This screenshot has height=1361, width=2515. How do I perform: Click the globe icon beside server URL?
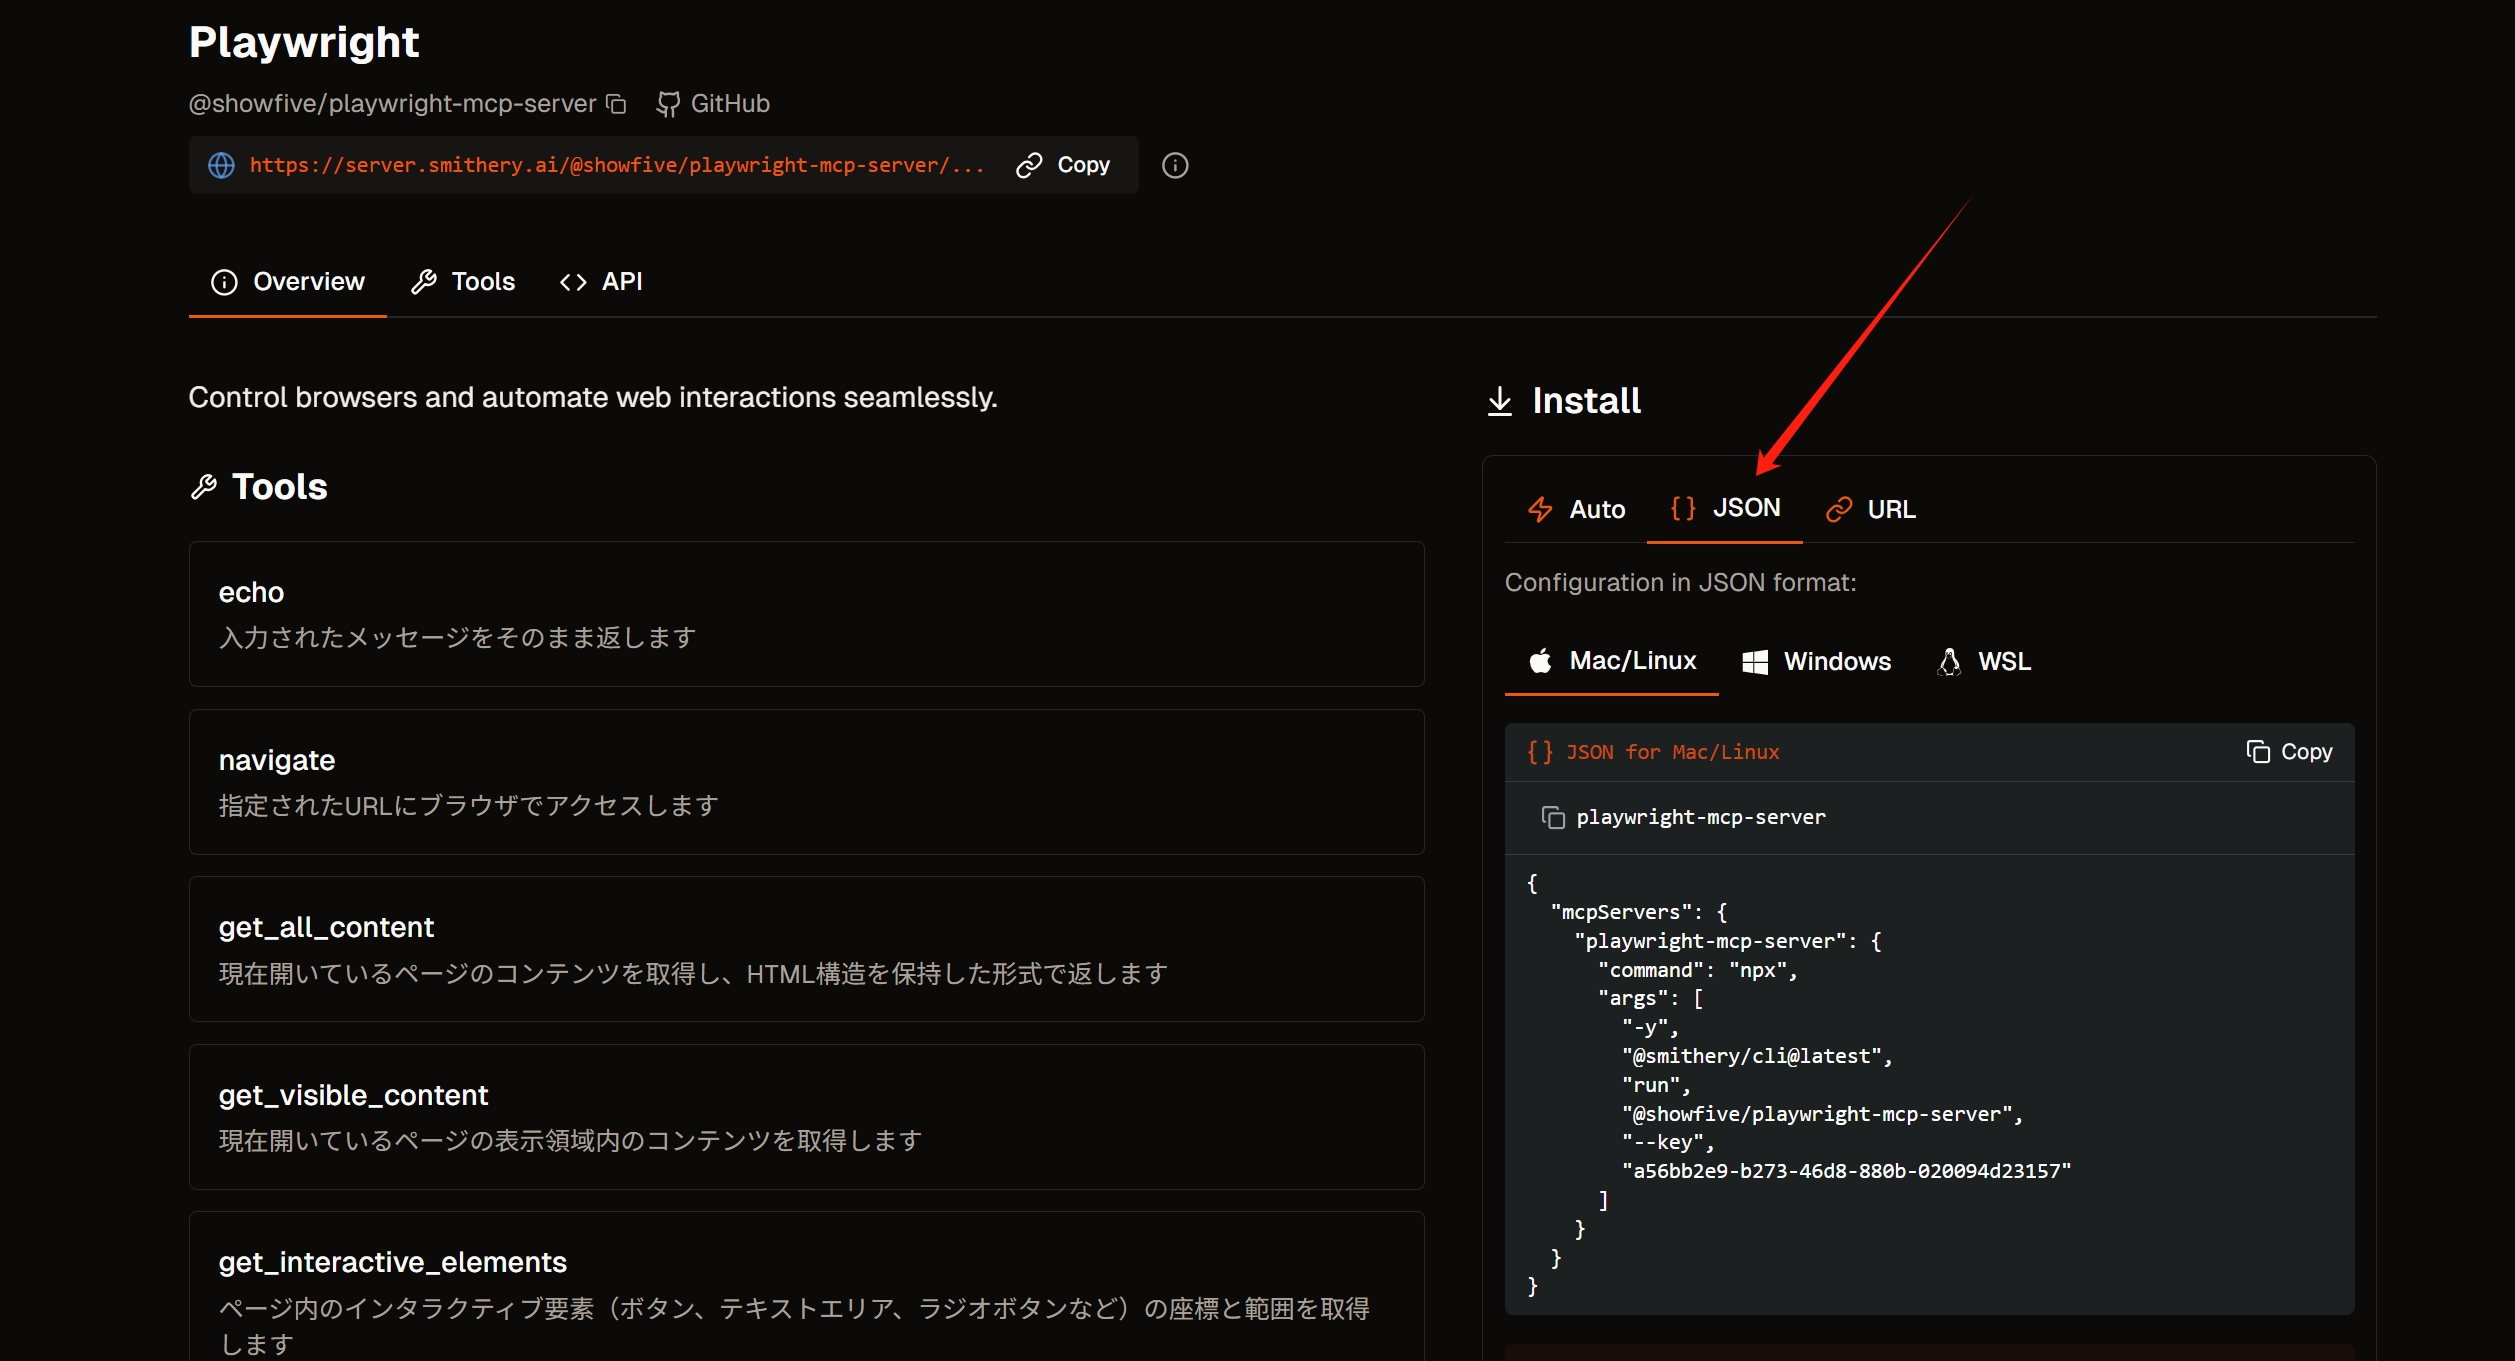[x=221, y=165]
